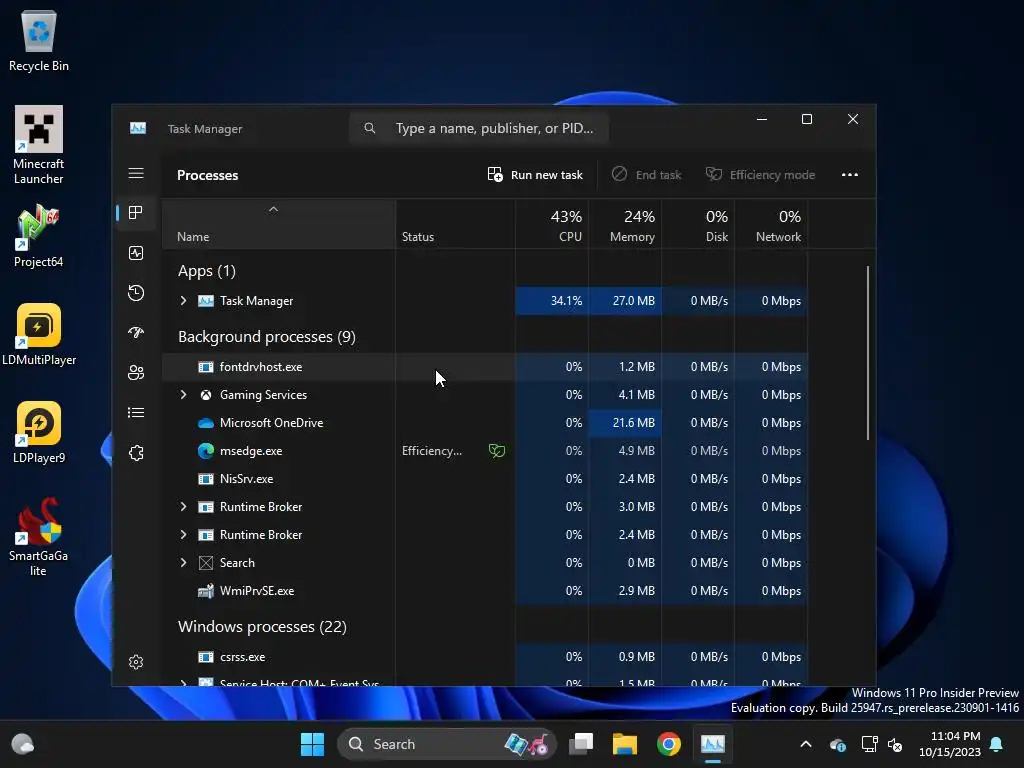Select the Minecraft Launcher desktop icon
Screen dimensions: 1024x768
click(39, 145)
